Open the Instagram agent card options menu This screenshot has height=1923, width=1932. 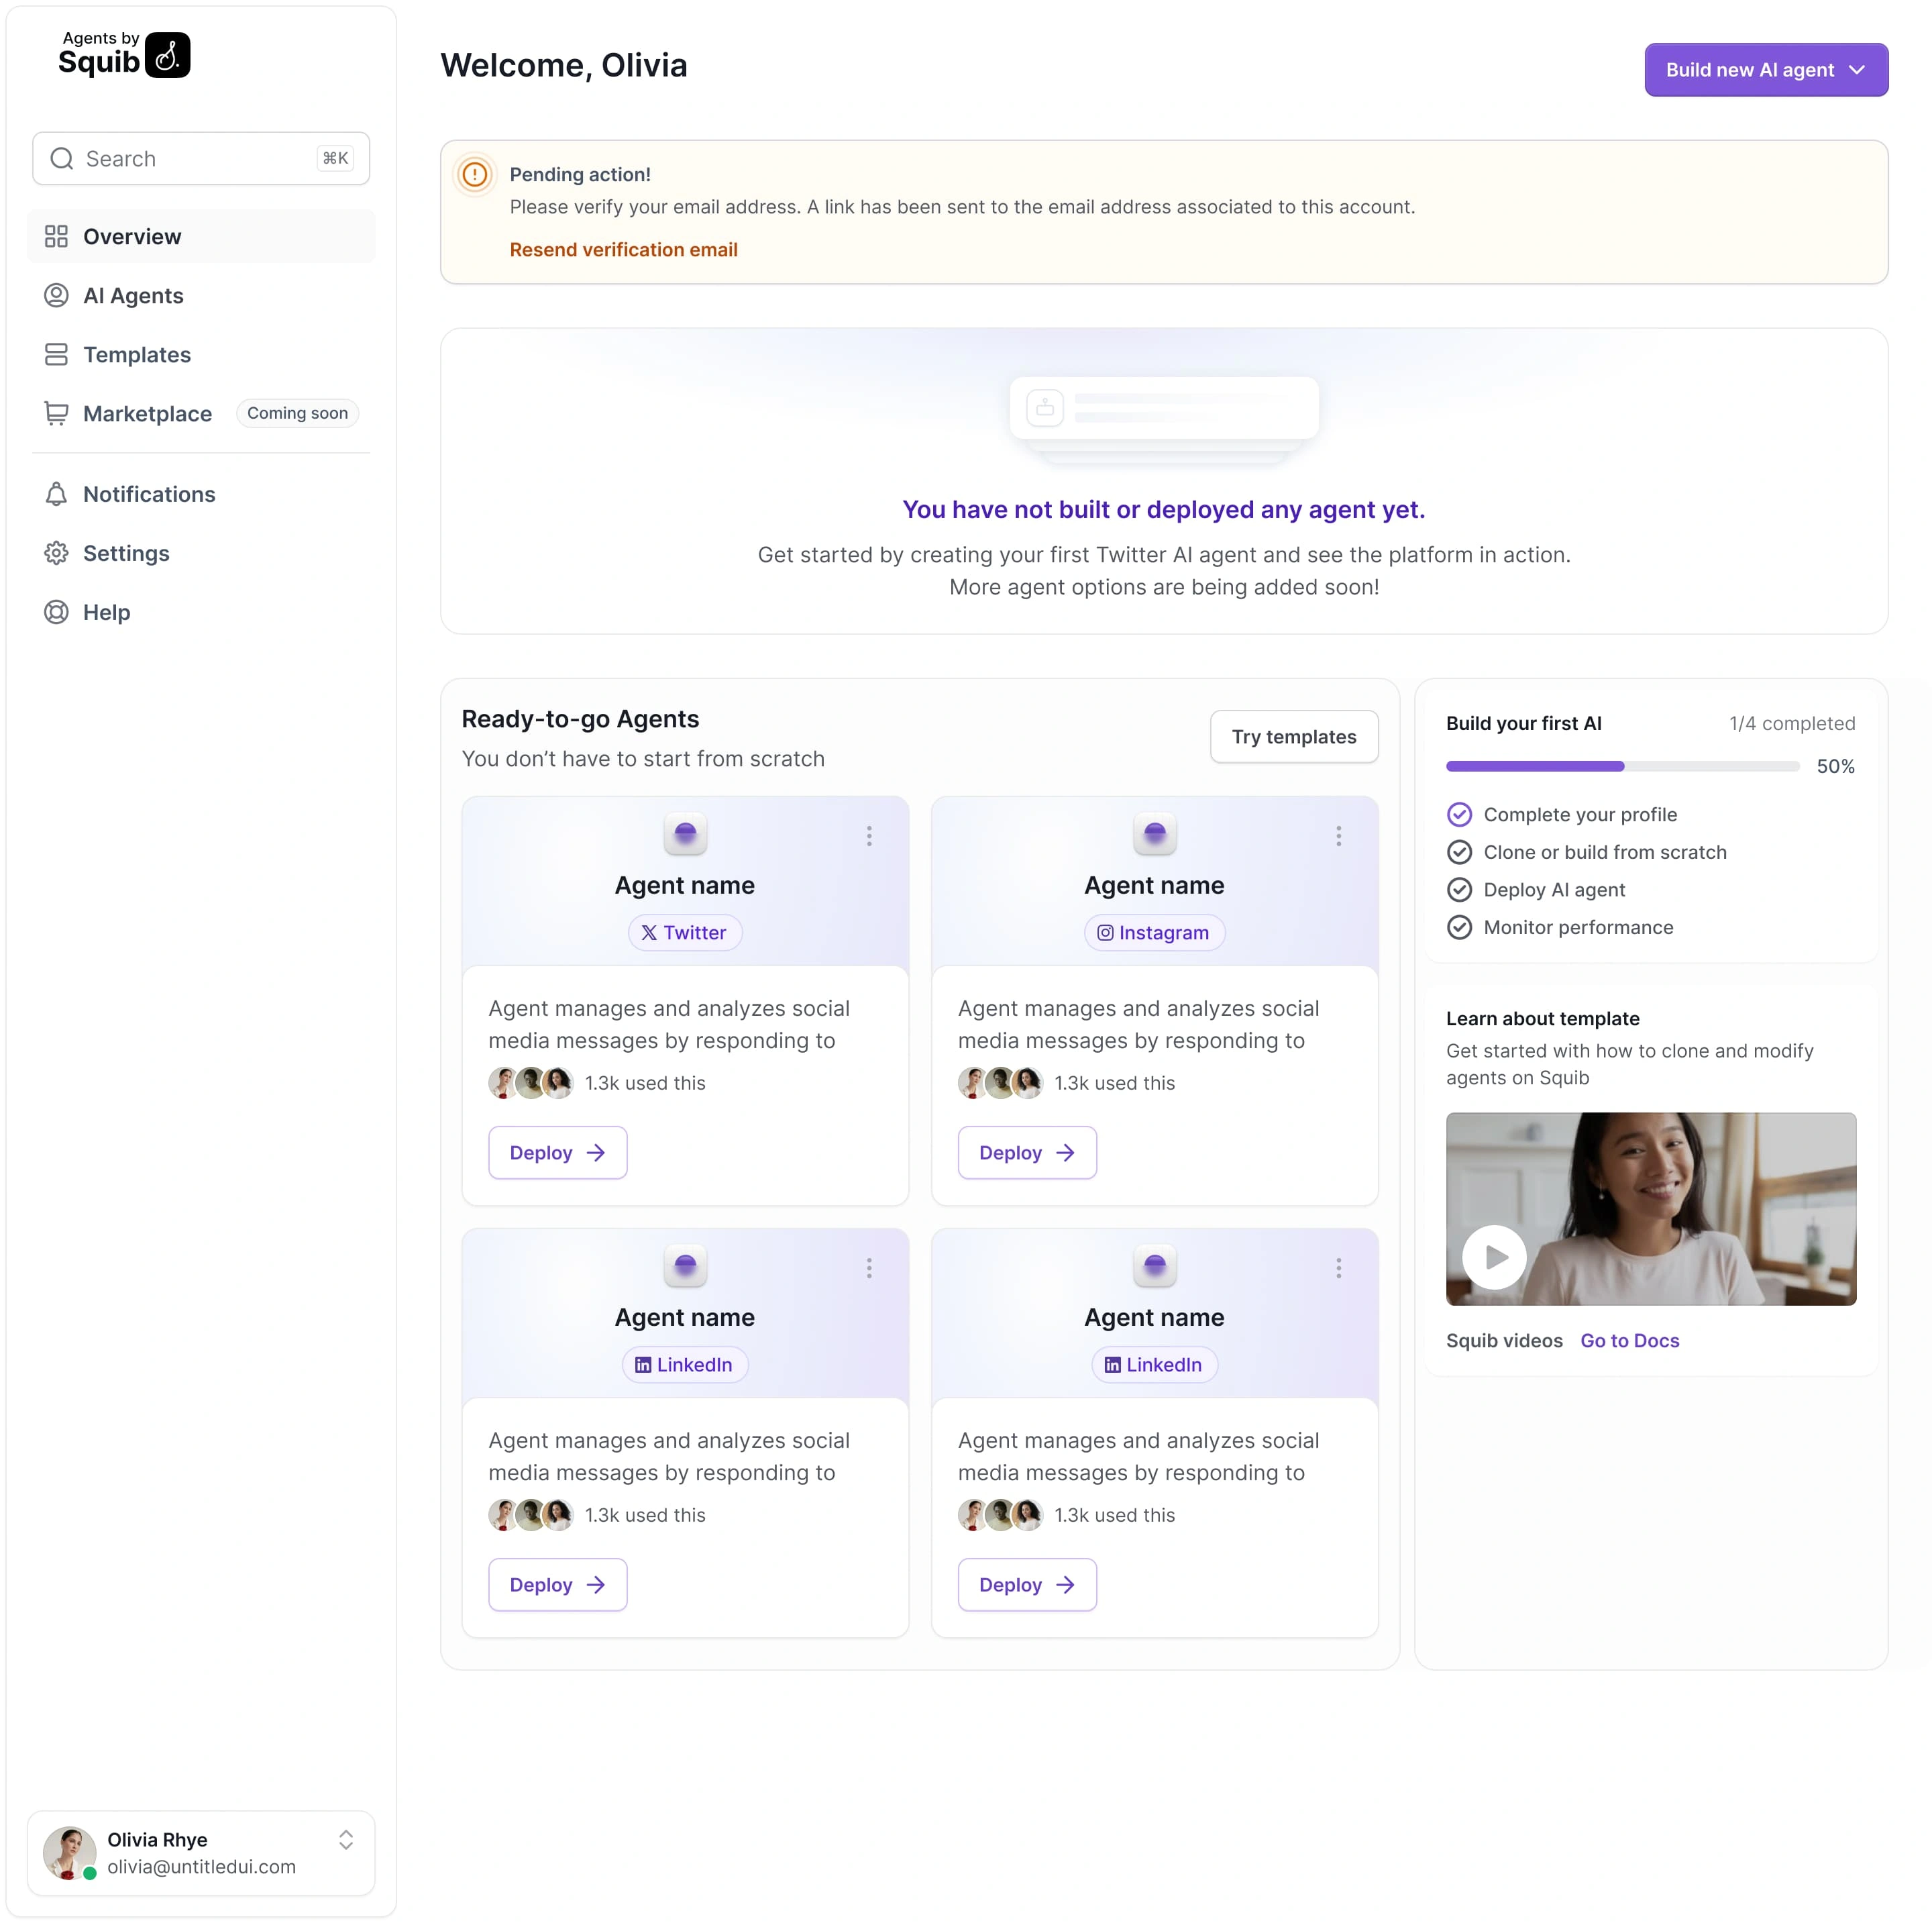click(1338, 836)
